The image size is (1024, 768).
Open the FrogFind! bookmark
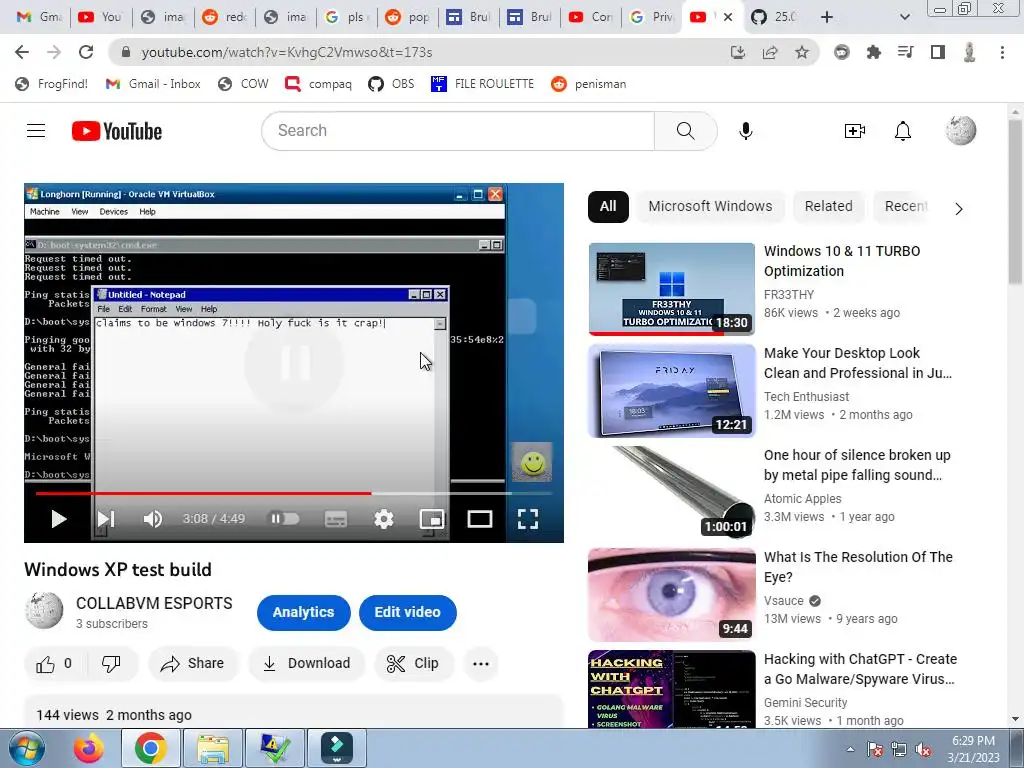(x=52, y=84)
